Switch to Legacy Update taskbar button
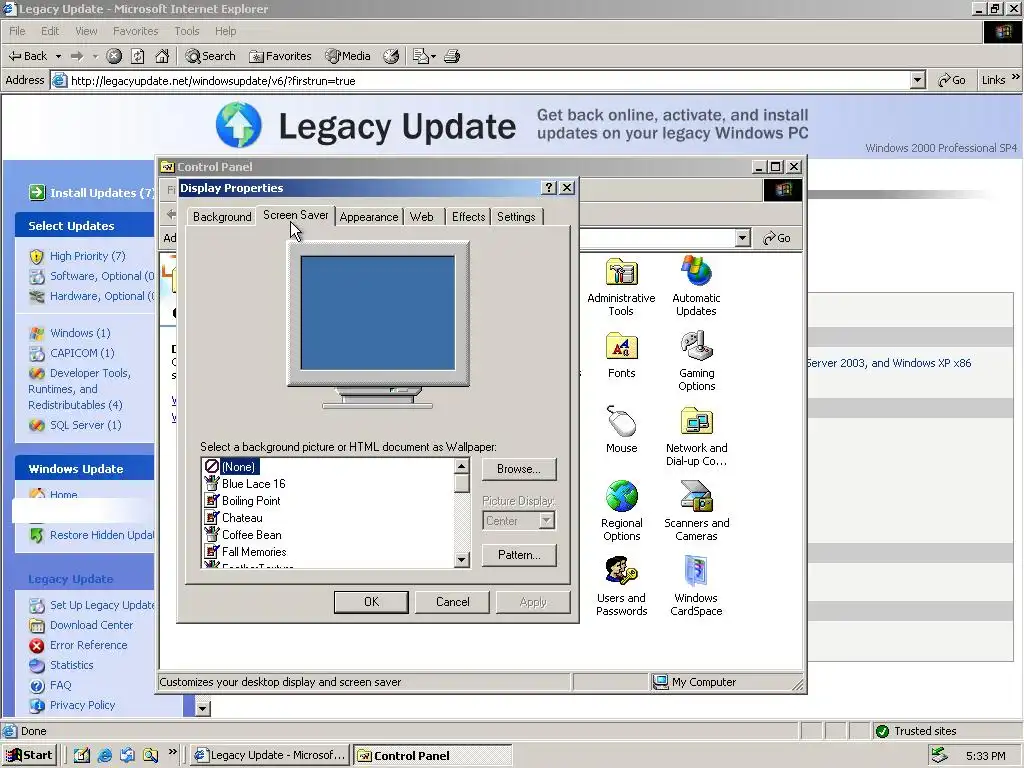 pyautogui.click(x=270, y=755)
